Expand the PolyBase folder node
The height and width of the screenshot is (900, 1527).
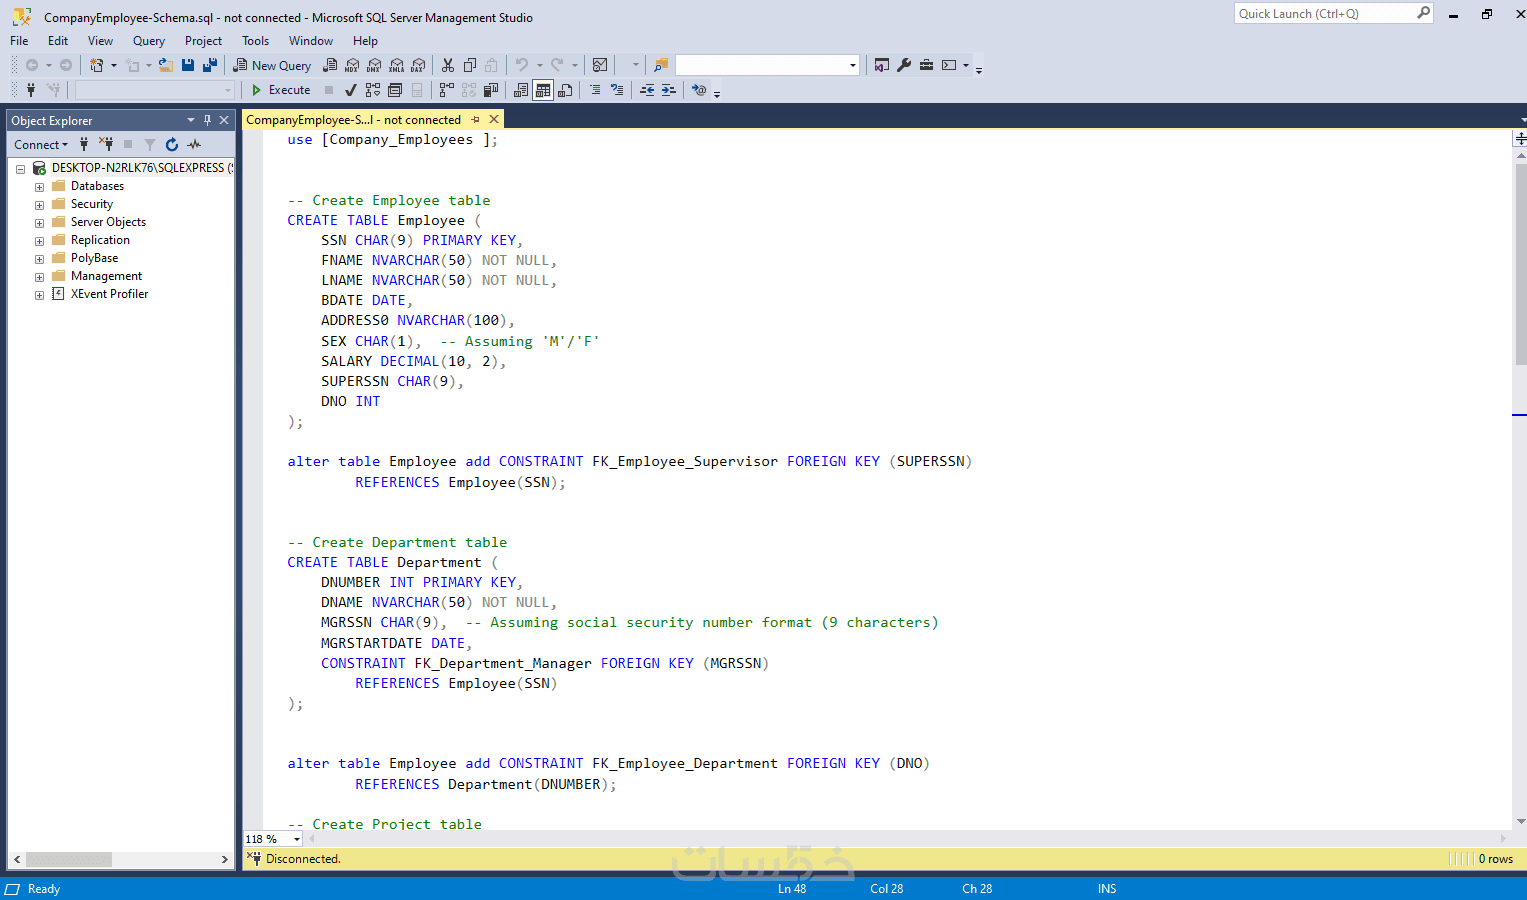coord(39,259)
